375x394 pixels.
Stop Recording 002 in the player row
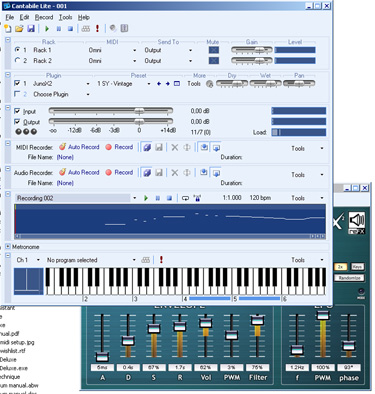pyautogui.click(x=169, y=198)
